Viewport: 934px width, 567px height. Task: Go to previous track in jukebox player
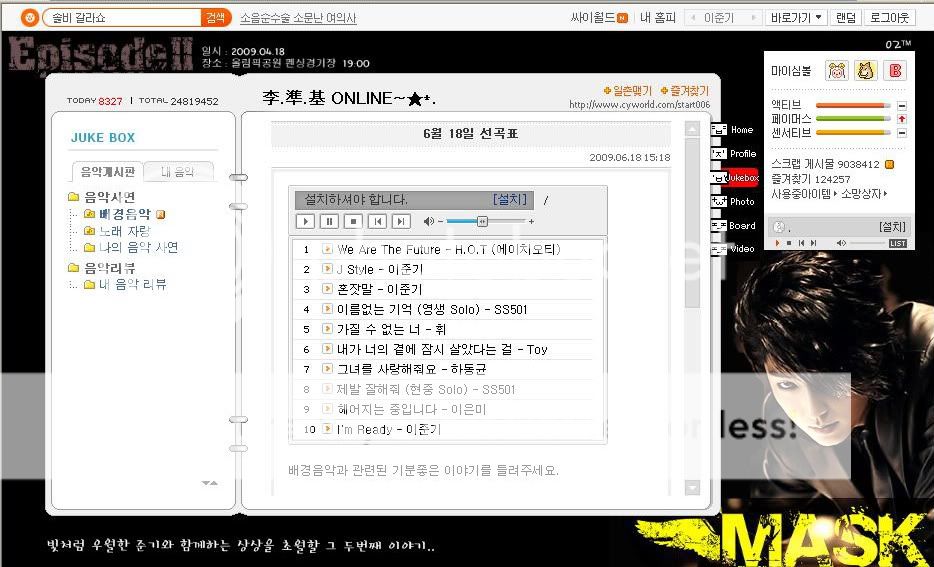point(376,221)
